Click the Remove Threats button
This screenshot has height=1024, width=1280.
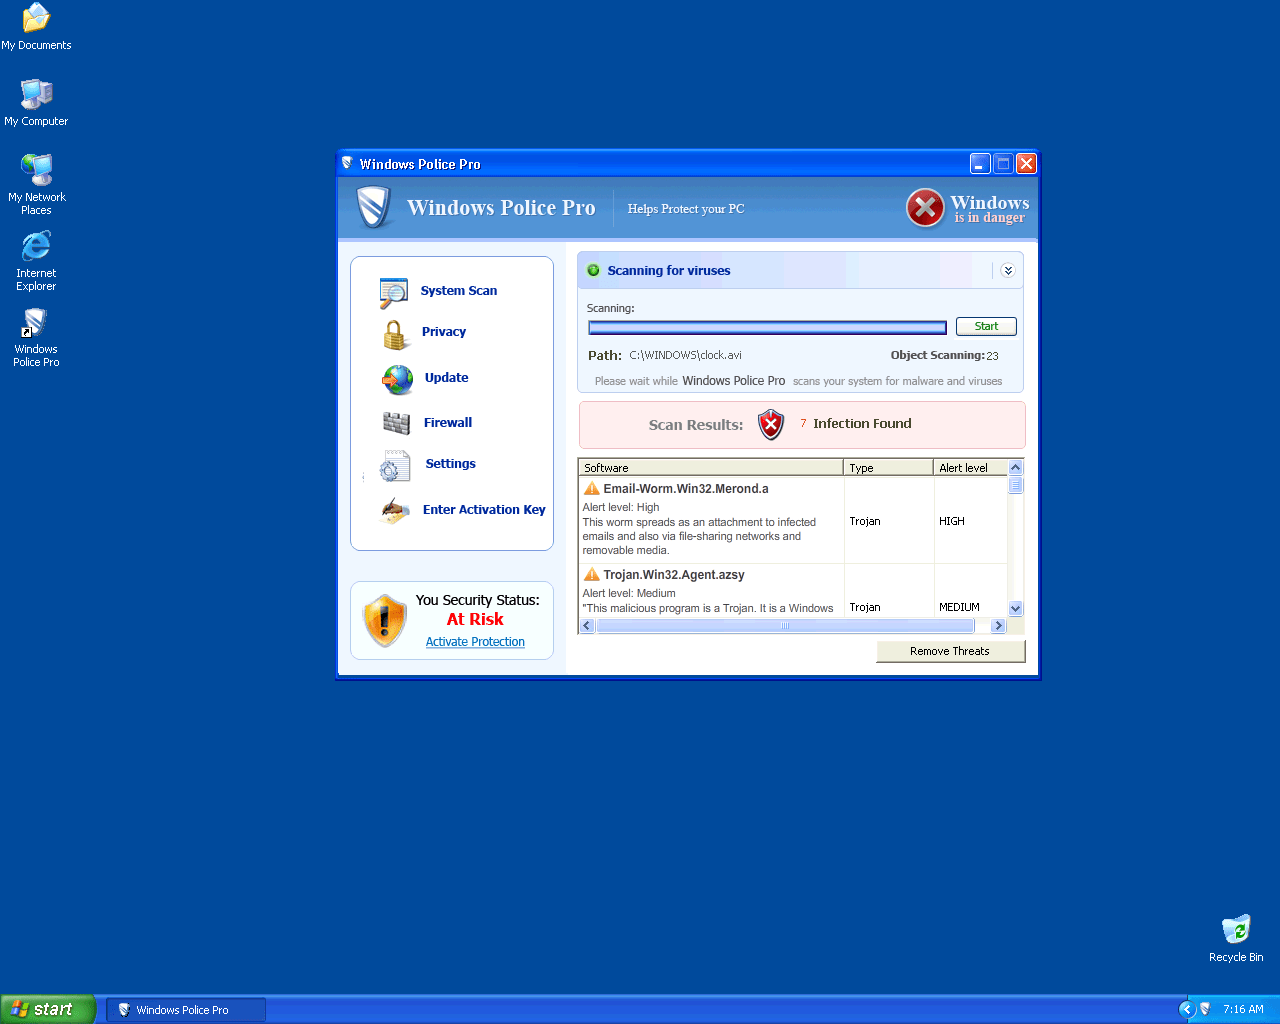click(950, 651)
